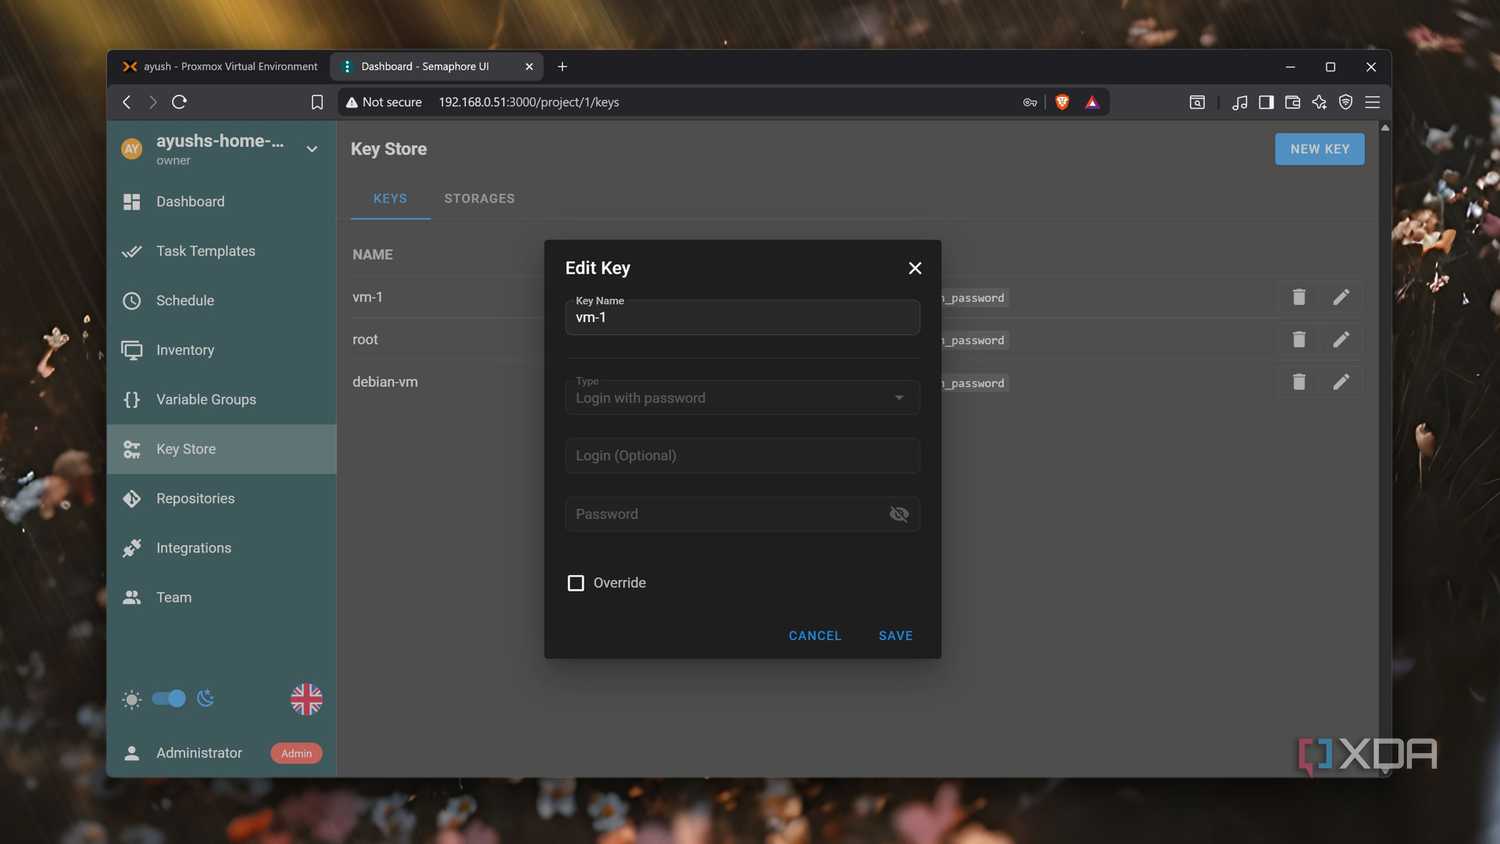Toggle password visibility eye icon
The width and height of the screenshot is (1500, 844).
click(x=899, y=514)
